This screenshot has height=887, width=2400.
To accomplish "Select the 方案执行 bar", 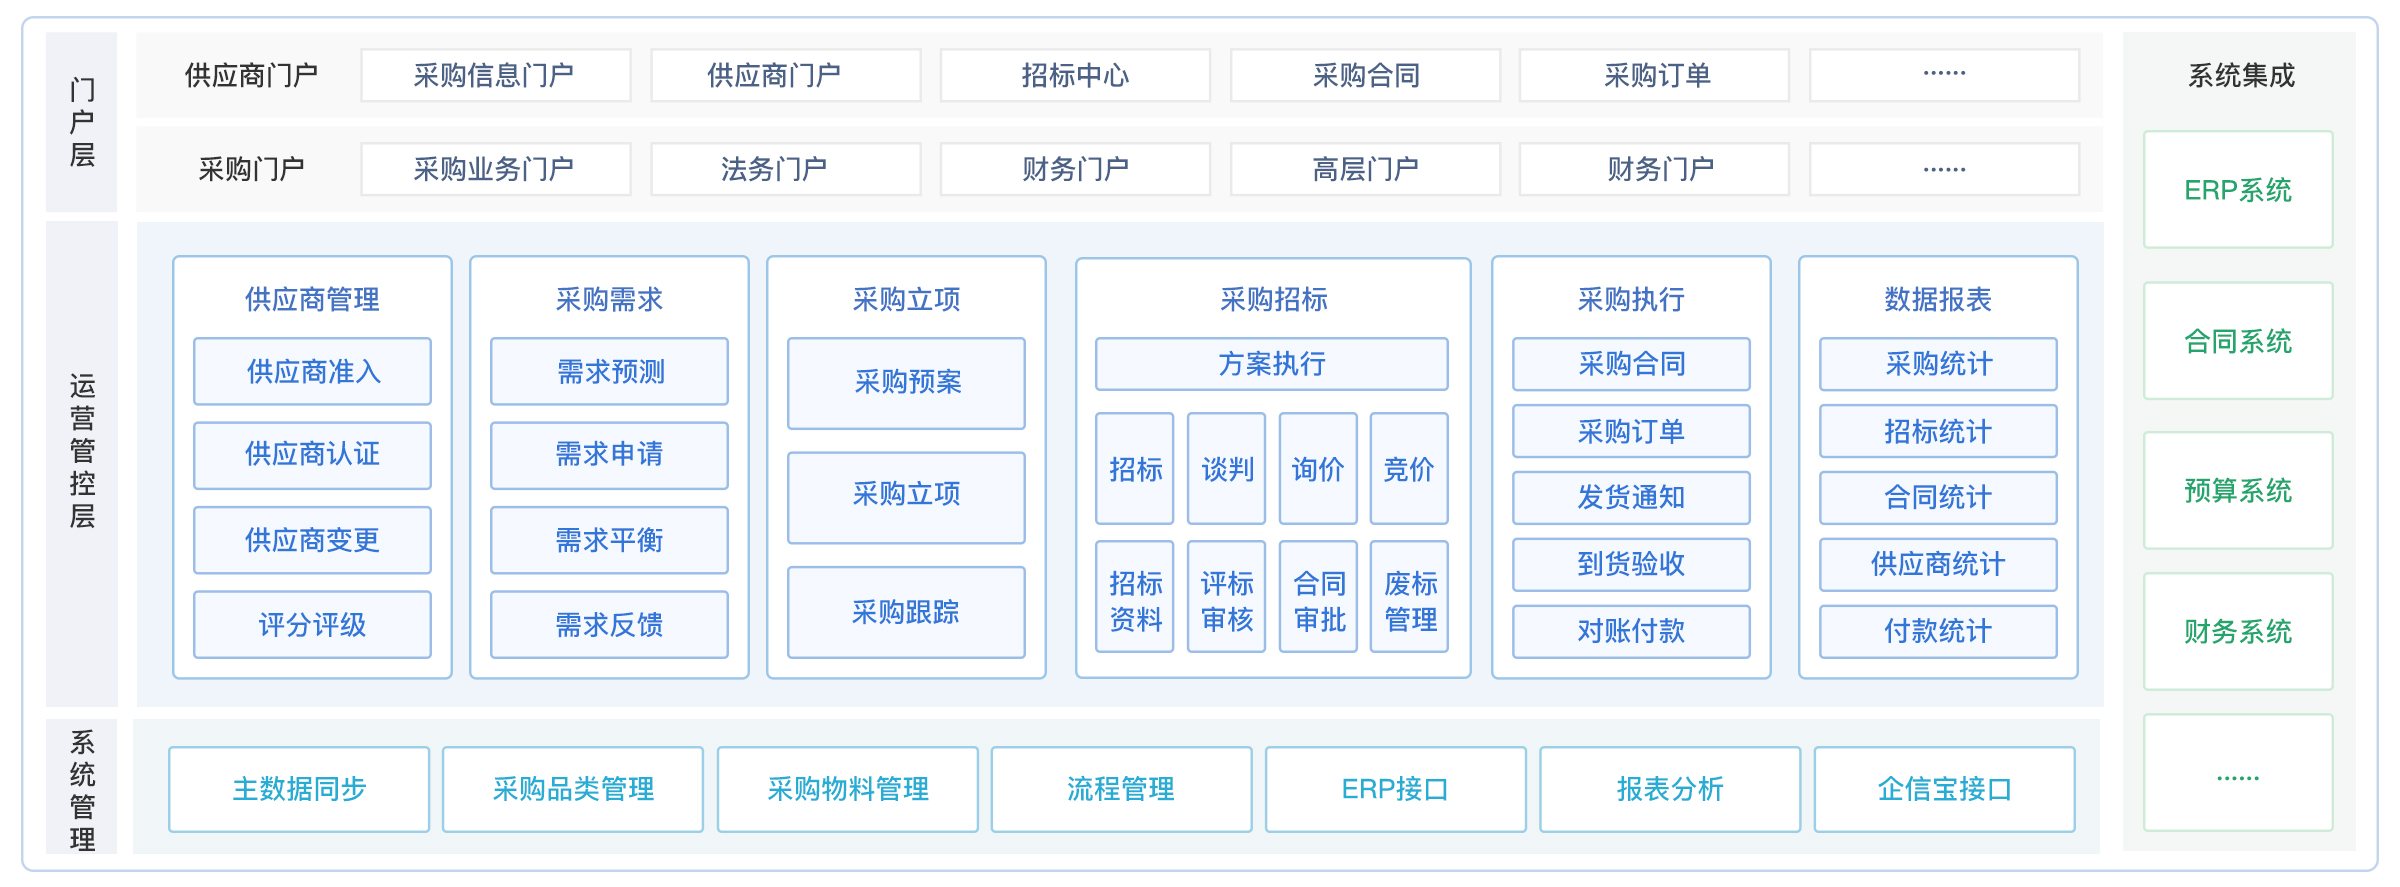I will coord(1271,364).
